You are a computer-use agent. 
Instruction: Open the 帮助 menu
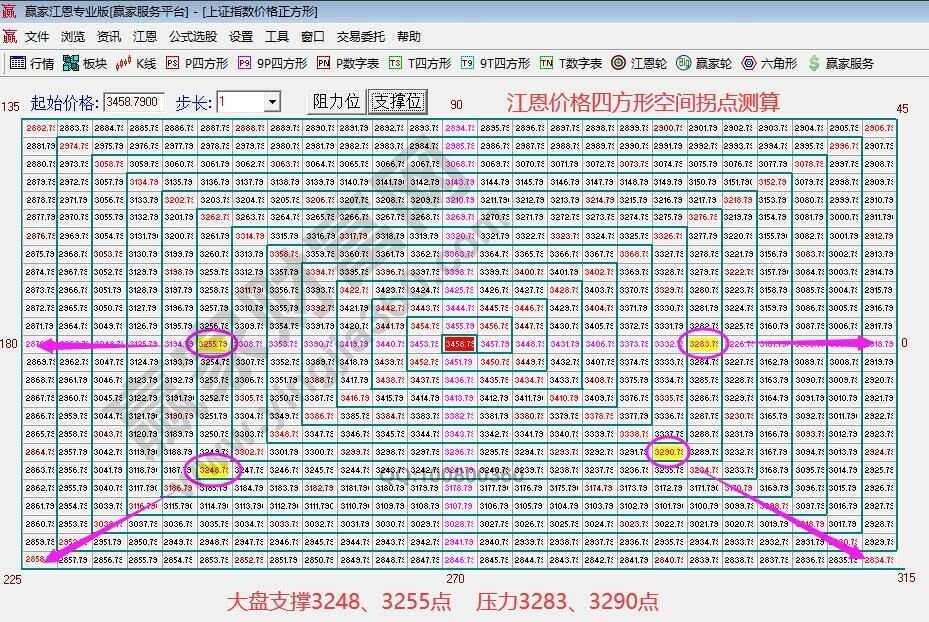tap(409, 37)
